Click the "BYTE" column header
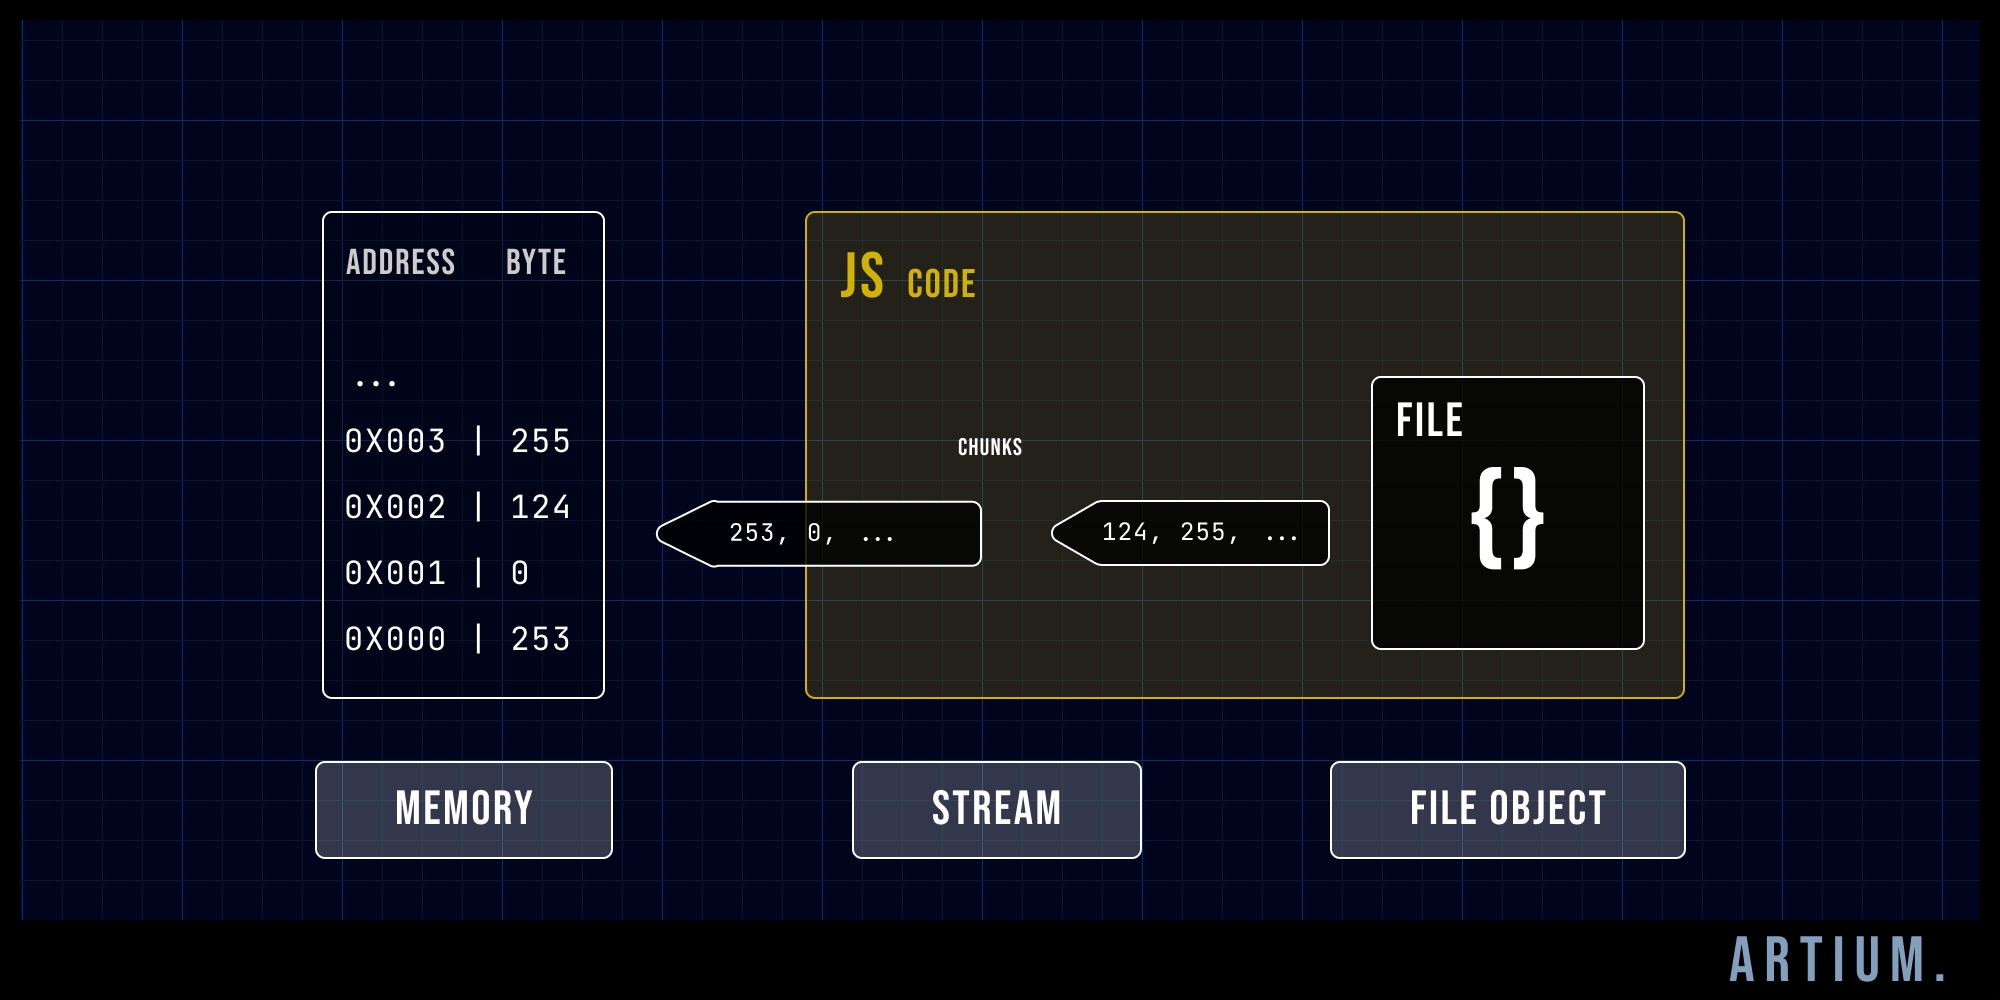2000x1000 pixels. pyautogui.click(x=536, y=262)
